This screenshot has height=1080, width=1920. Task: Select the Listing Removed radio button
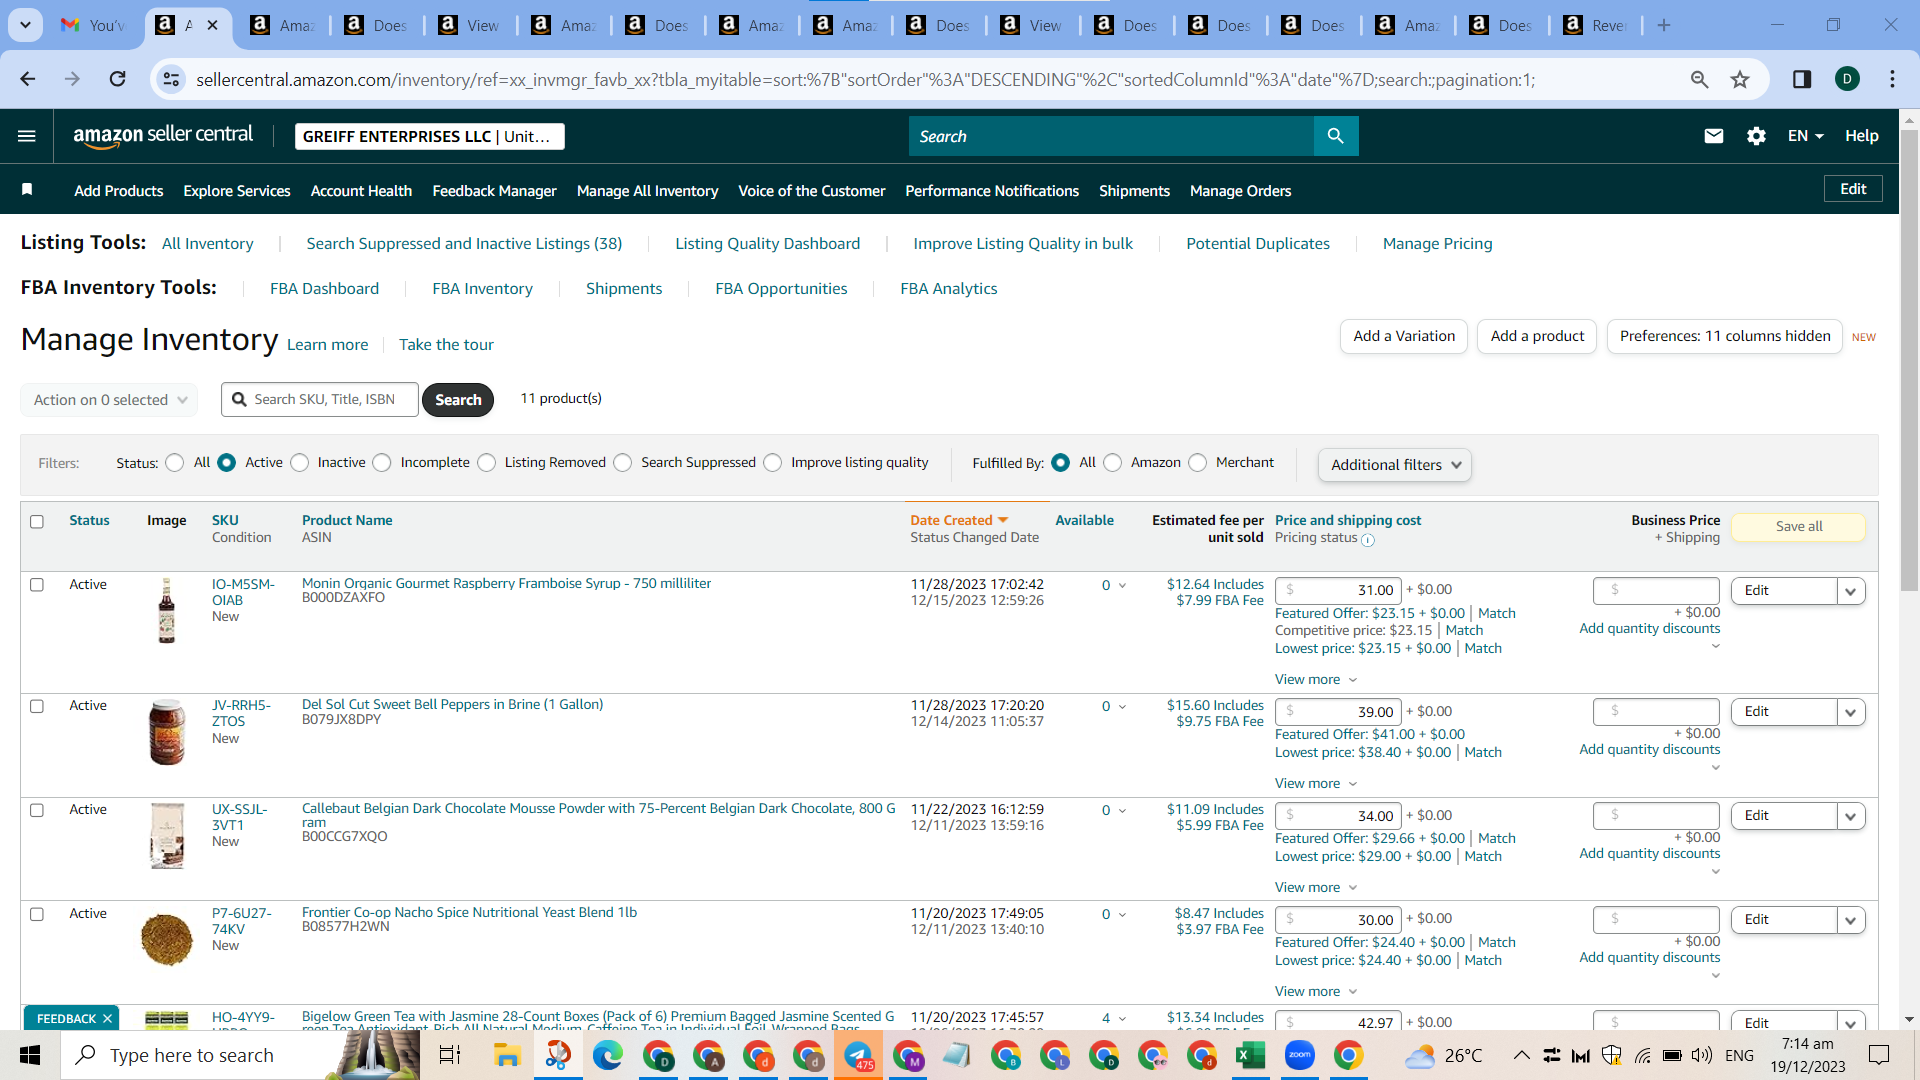[486, 463]
